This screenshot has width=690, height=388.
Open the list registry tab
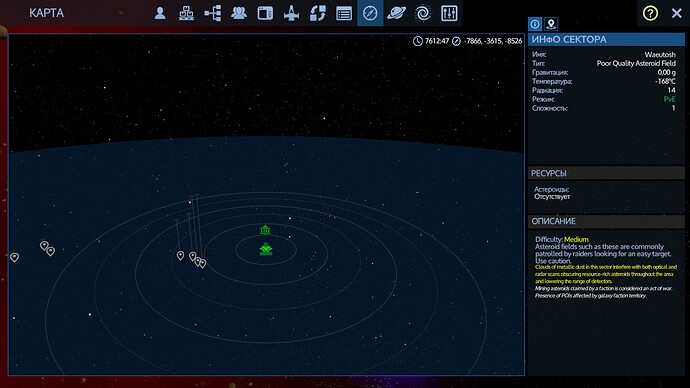pos(344,14)
